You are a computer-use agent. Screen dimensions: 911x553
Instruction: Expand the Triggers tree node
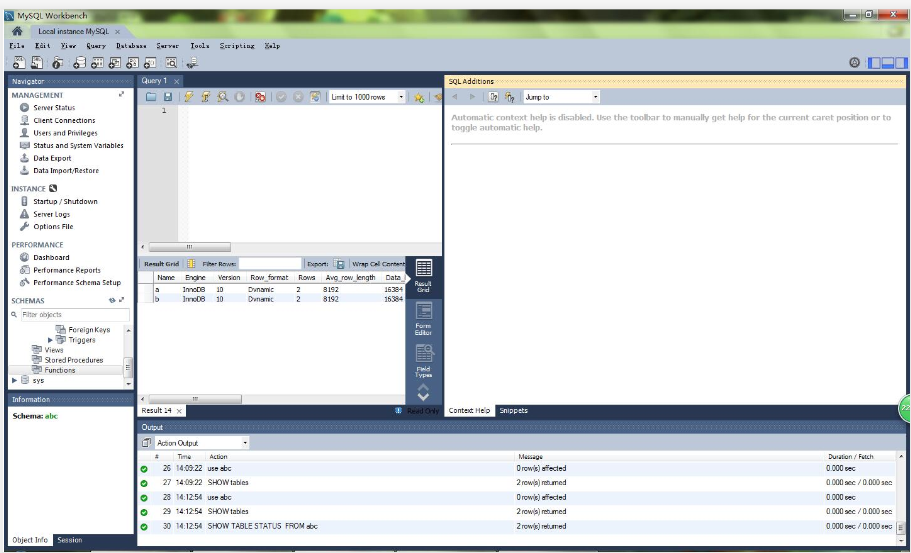click(x=50, y=340)
